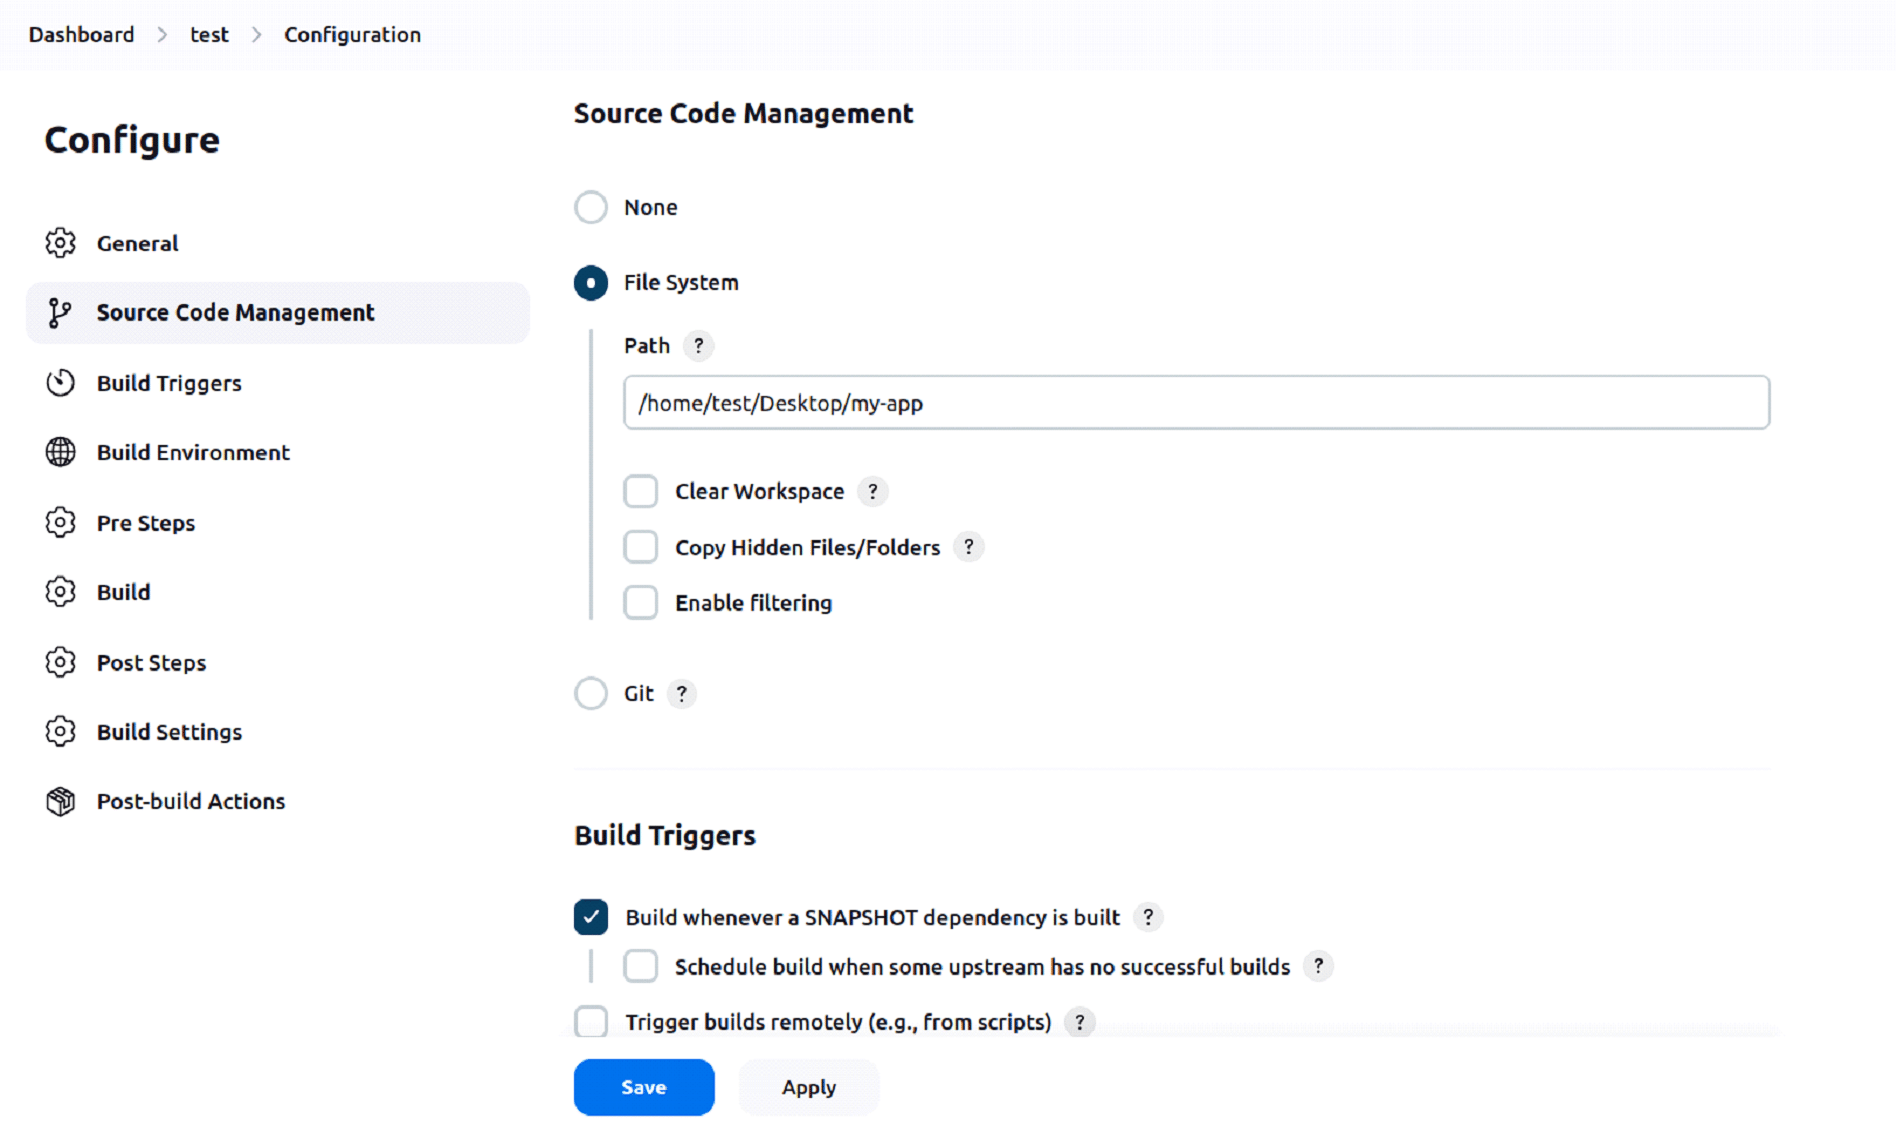Navigate to Dashboard via breadcrumb
Screen dimensions: 1896x1132
tap(81, 35)
